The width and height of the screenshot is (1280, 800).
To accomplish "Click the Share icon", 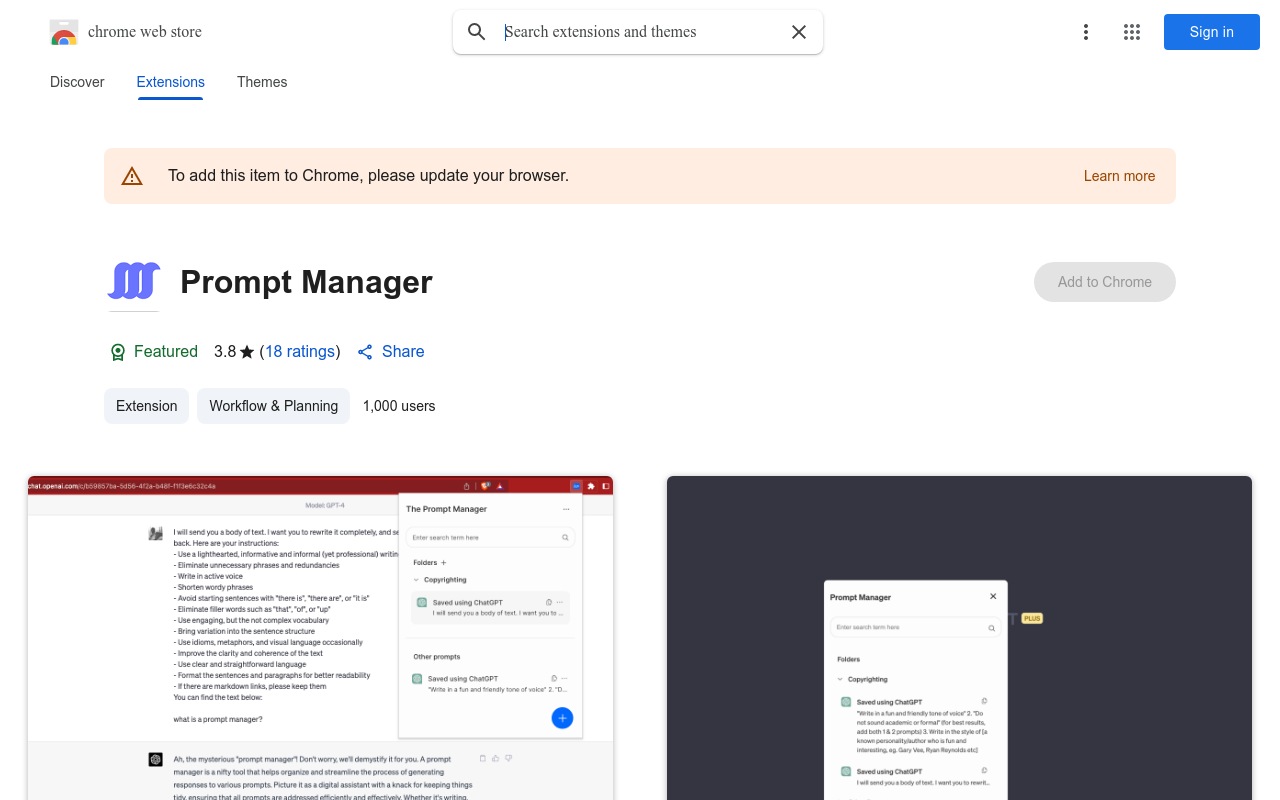I will click(x=365, y=352).
